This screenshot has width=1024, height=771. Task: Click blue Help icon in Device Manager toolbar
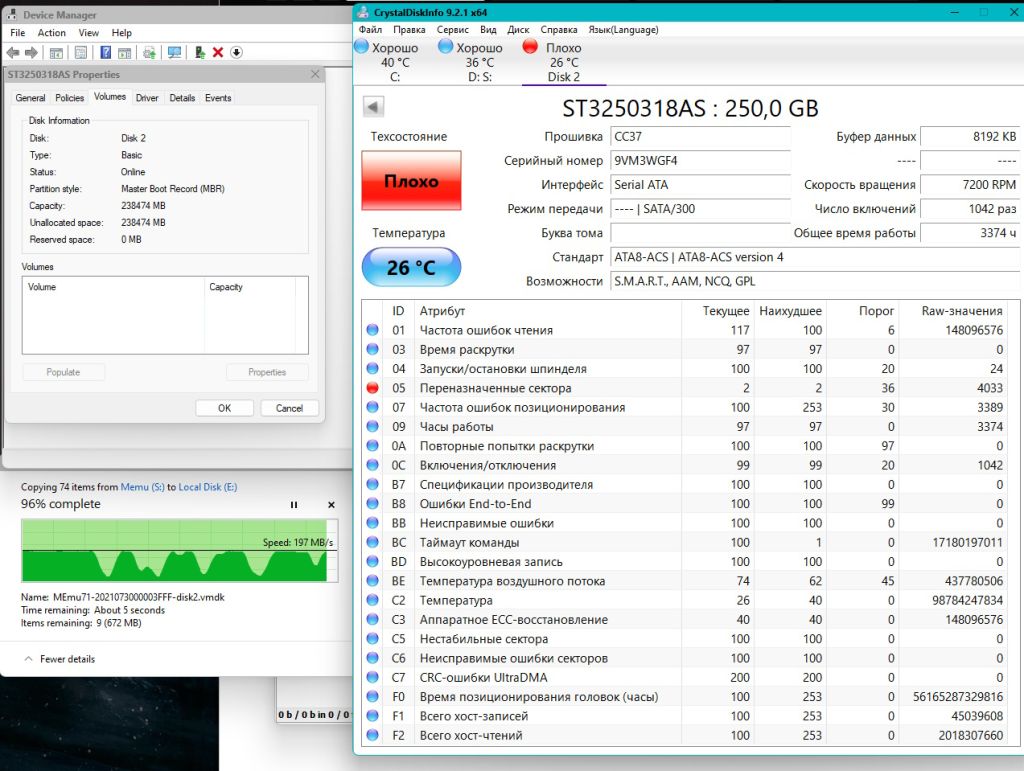click(x=105, y=53)
